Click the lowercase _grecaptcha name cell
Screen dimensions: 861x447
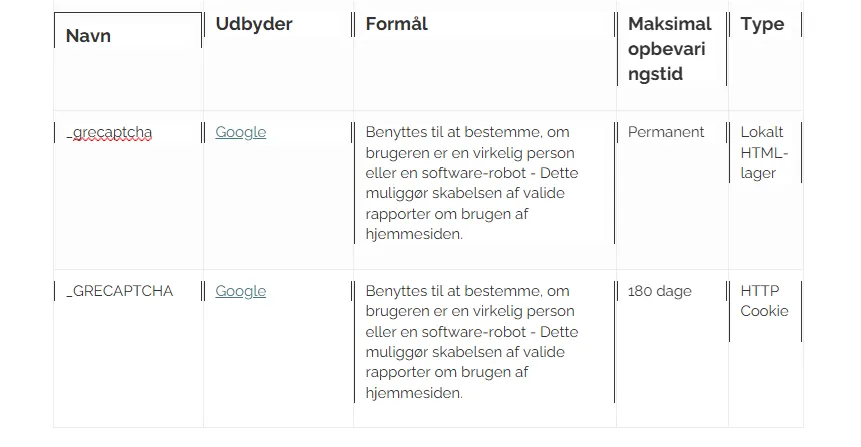point(109,132)
